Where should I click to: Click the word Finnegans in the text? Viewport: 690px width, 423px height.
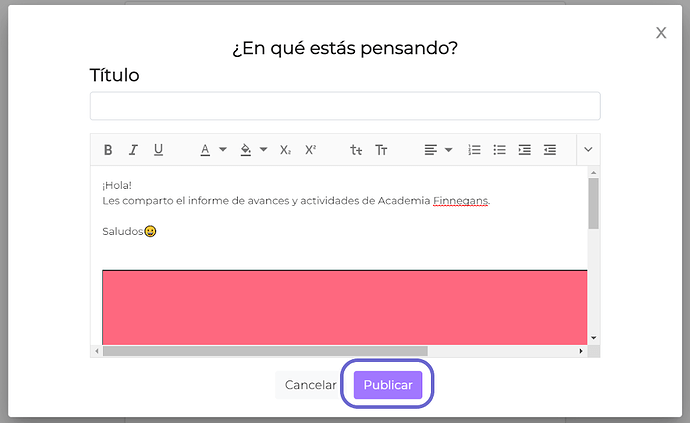coord(461,201)
